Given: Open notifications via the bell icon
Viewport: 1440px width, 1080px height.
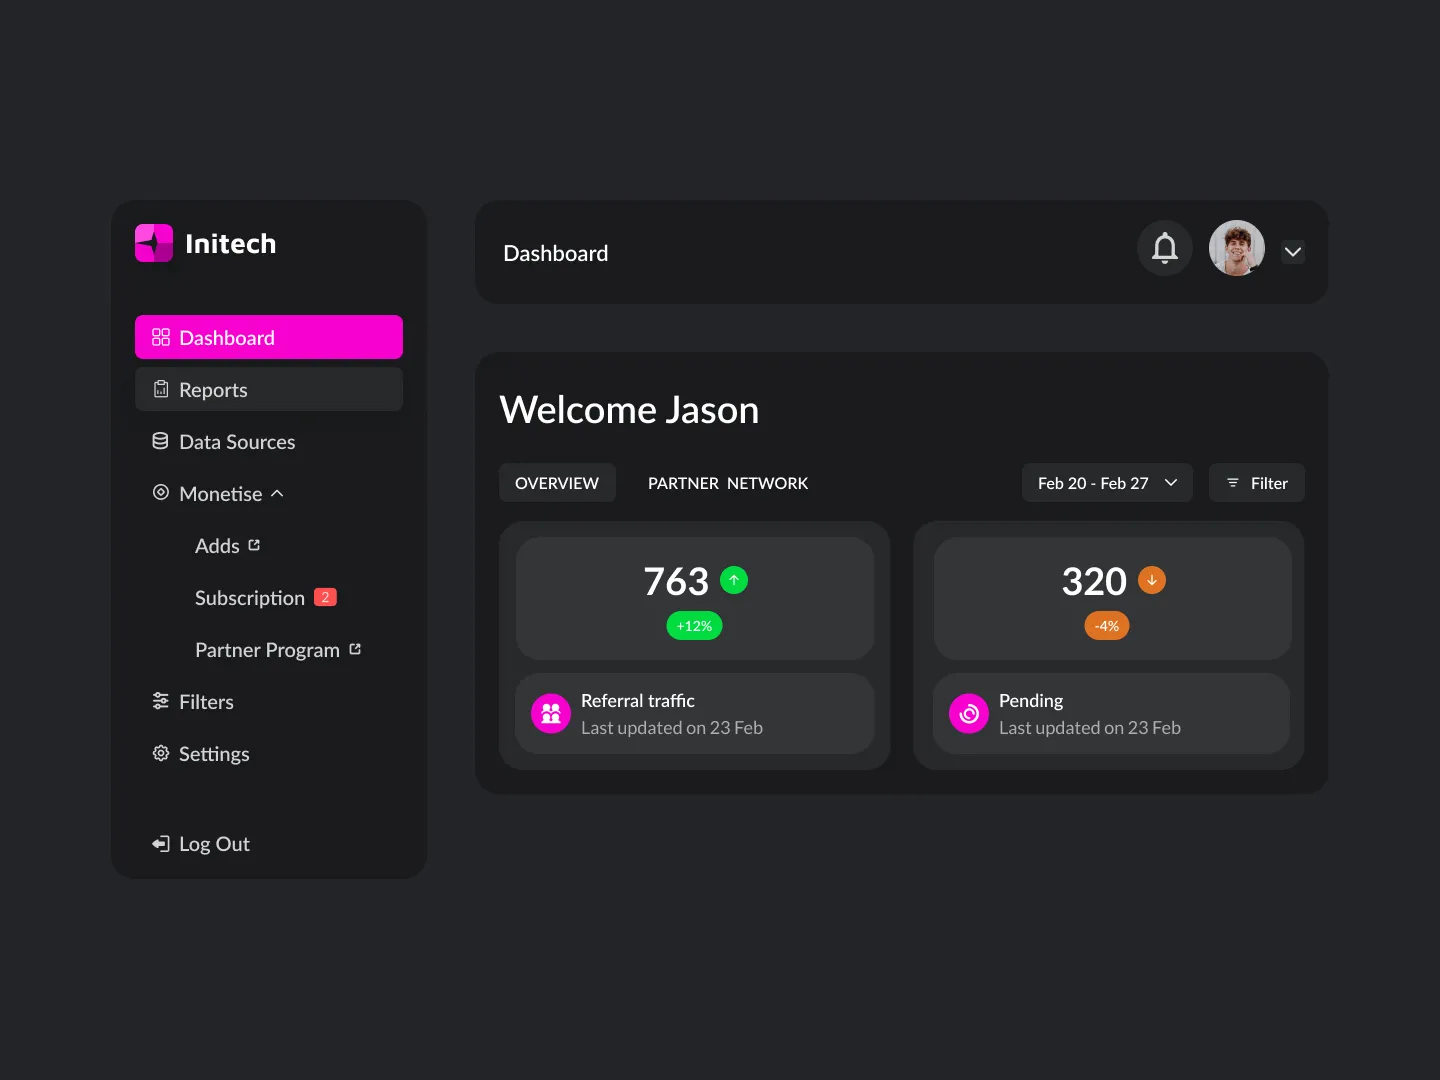Looking at the screenshot, I should click(1164, 248).
